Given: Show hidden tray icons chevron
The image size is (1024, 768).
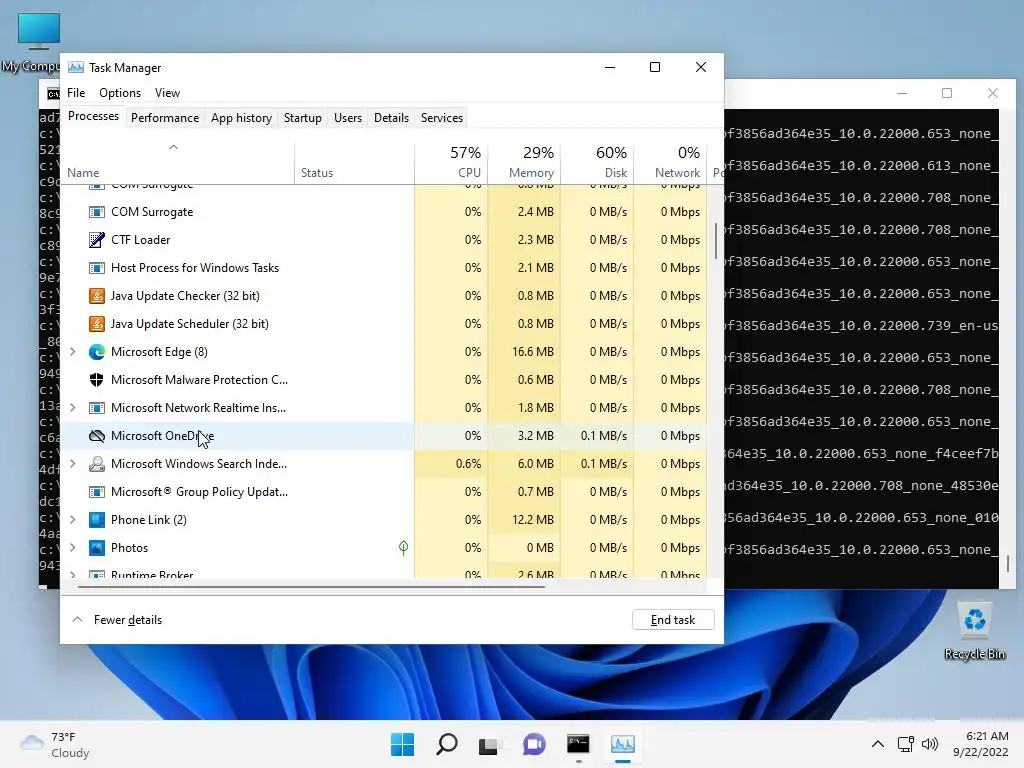Looking at the screenshot, I should [878, 744].
